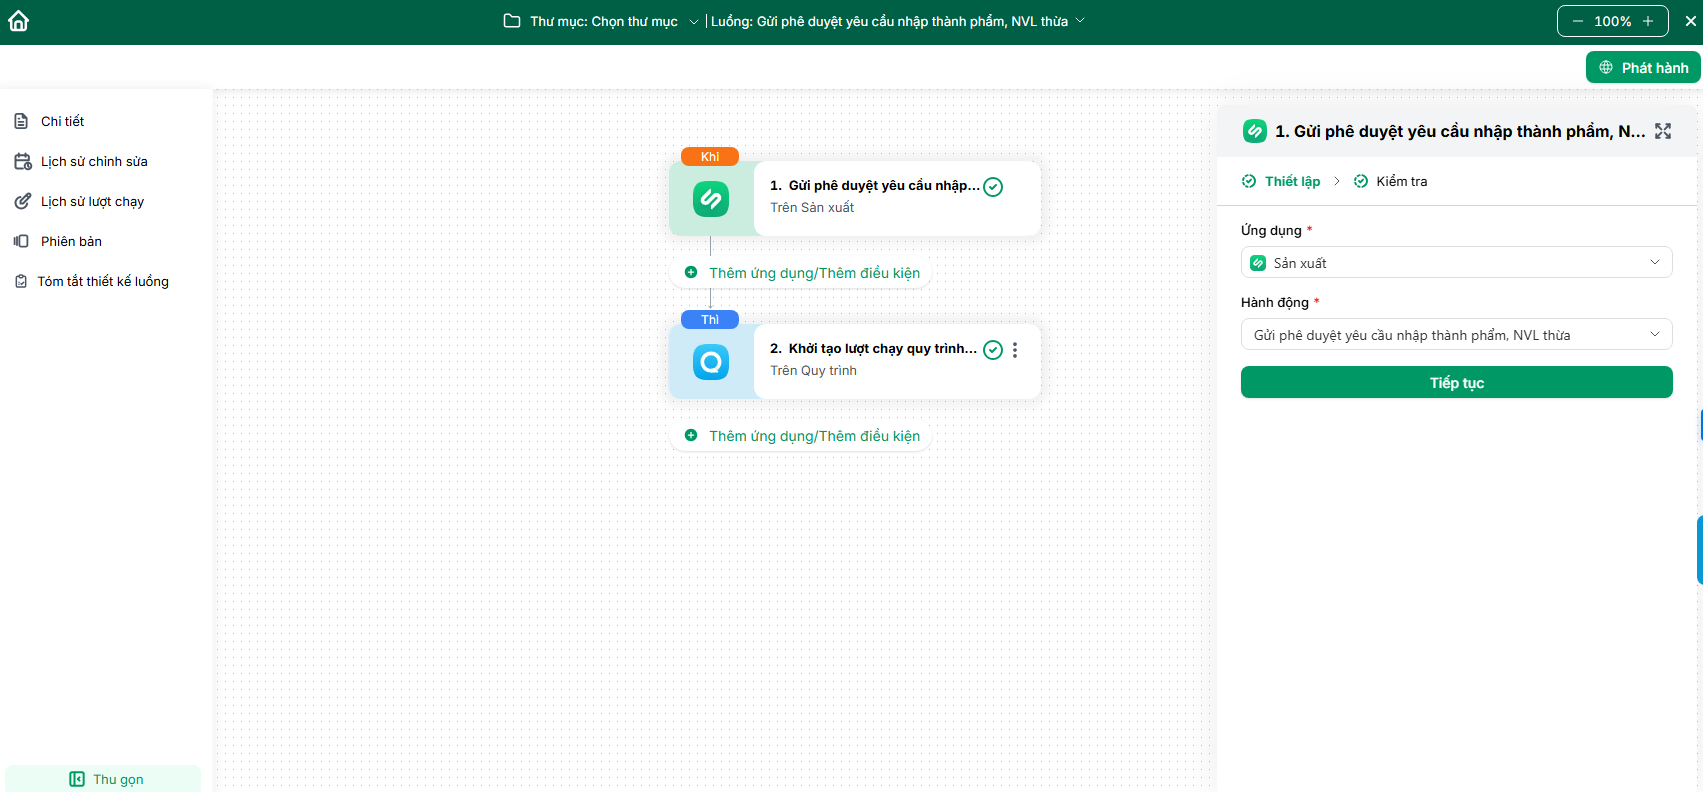Click plus icon below step 2
Viewport: 1703px width, 792px height.
pyautogui.click(x=691, y=435)
